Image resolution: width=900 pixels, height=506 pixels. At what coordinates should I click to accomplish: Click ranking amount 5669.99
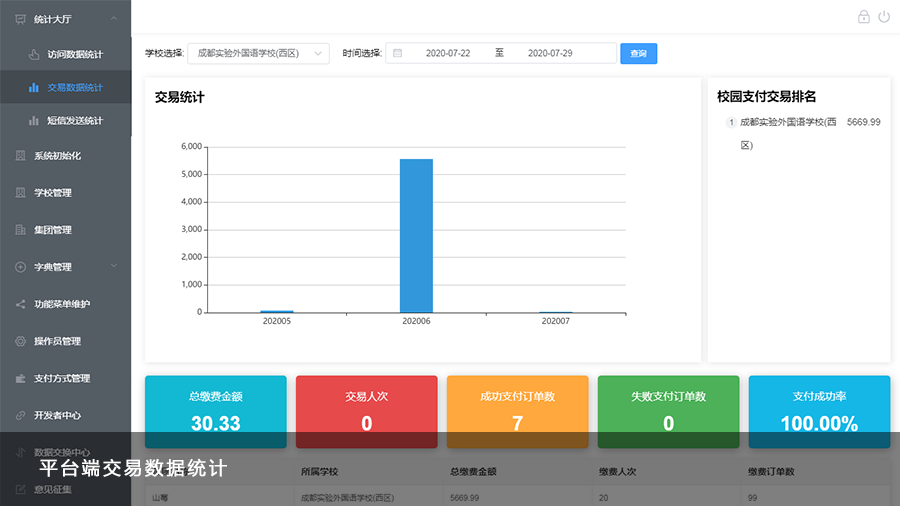[x=863, y=122]
